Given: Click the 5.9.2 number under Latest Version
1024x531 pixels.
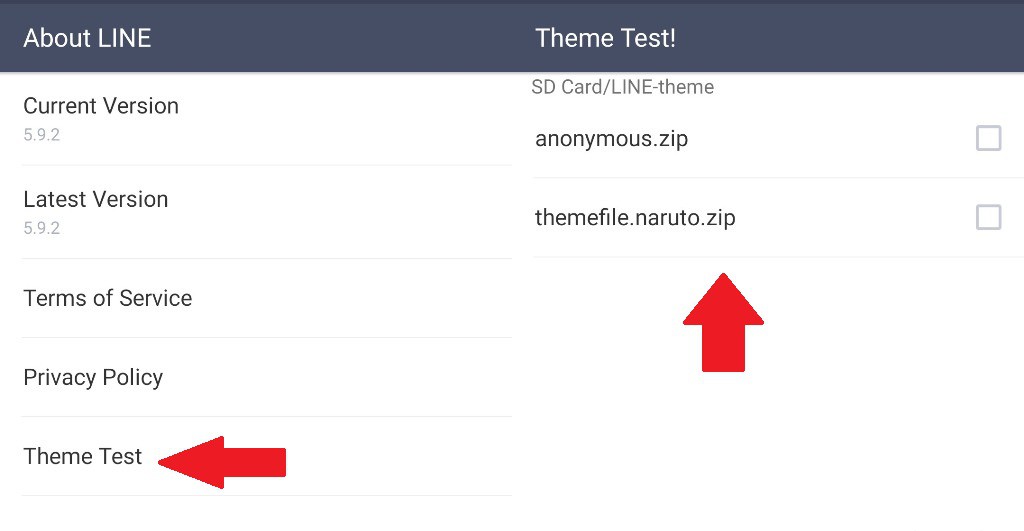Looking at the screenshot, I should pyautogui.click(x=42, y=228).
